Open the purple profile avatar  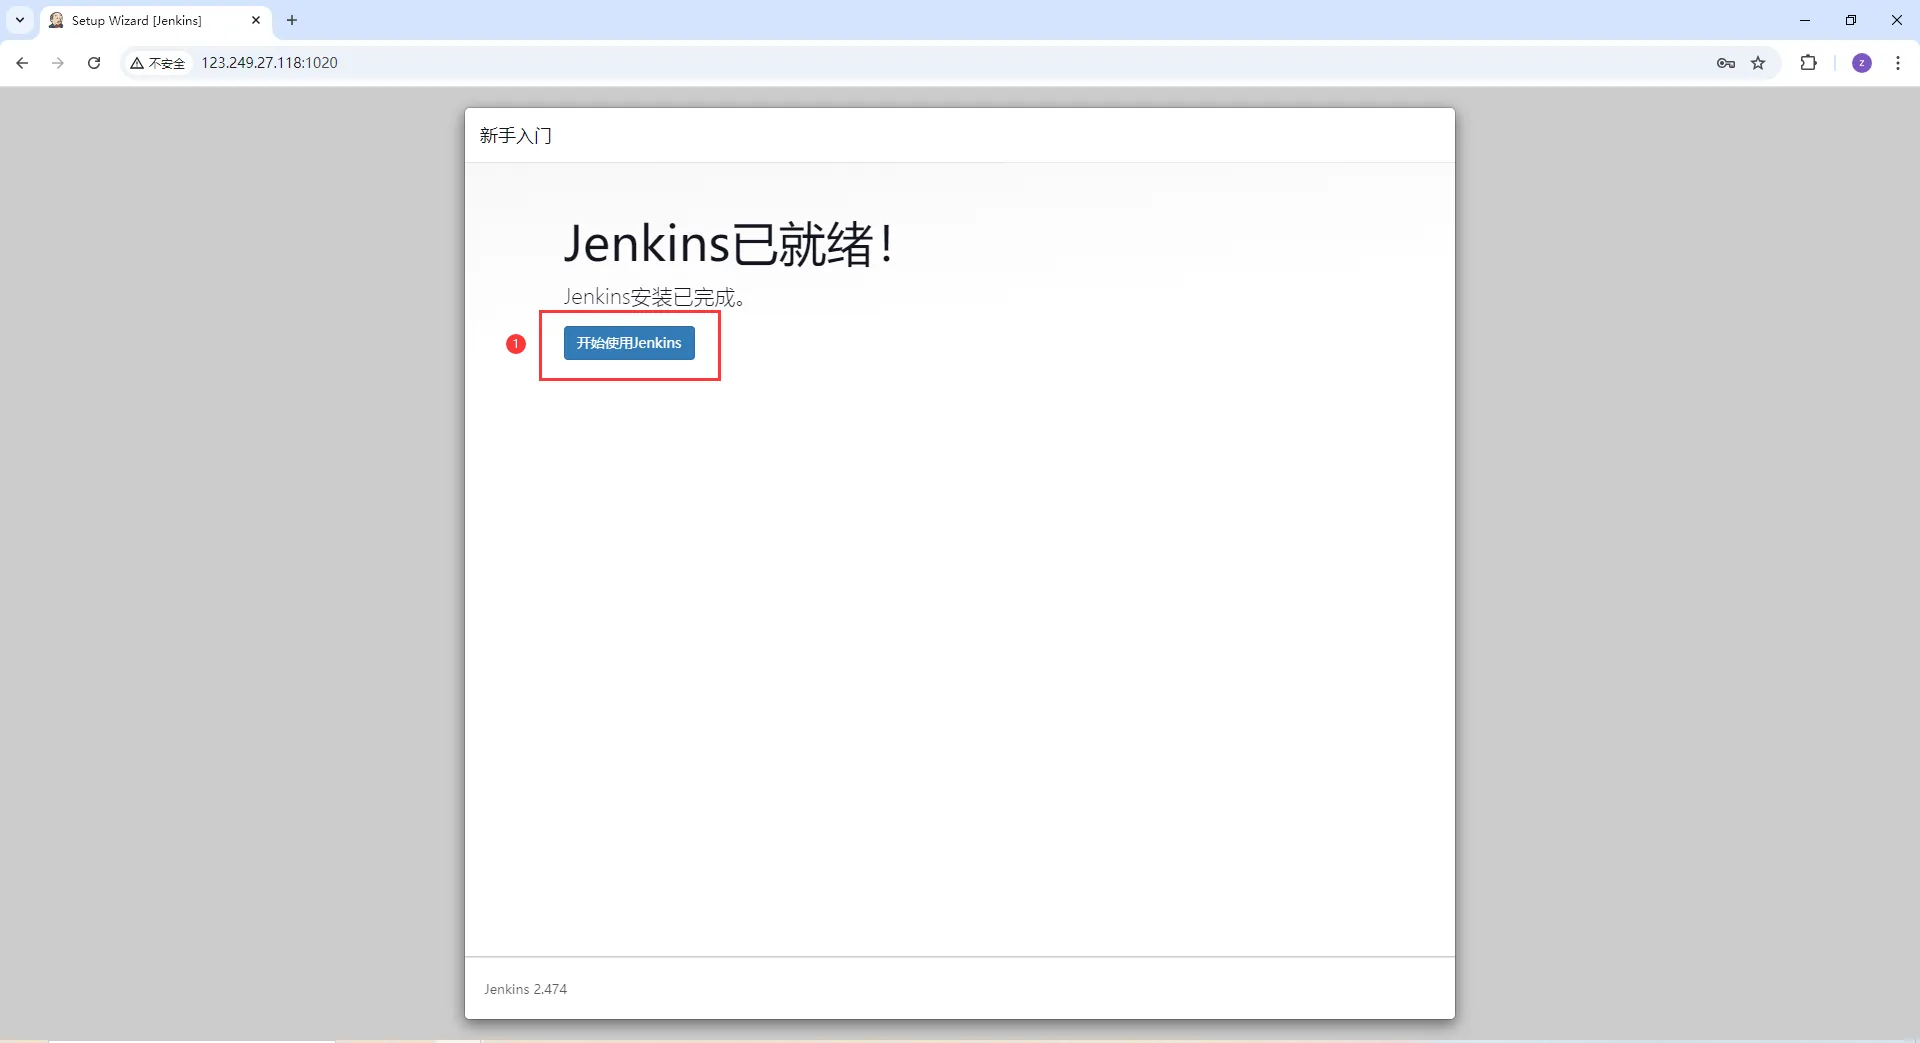pos(1862,63)
